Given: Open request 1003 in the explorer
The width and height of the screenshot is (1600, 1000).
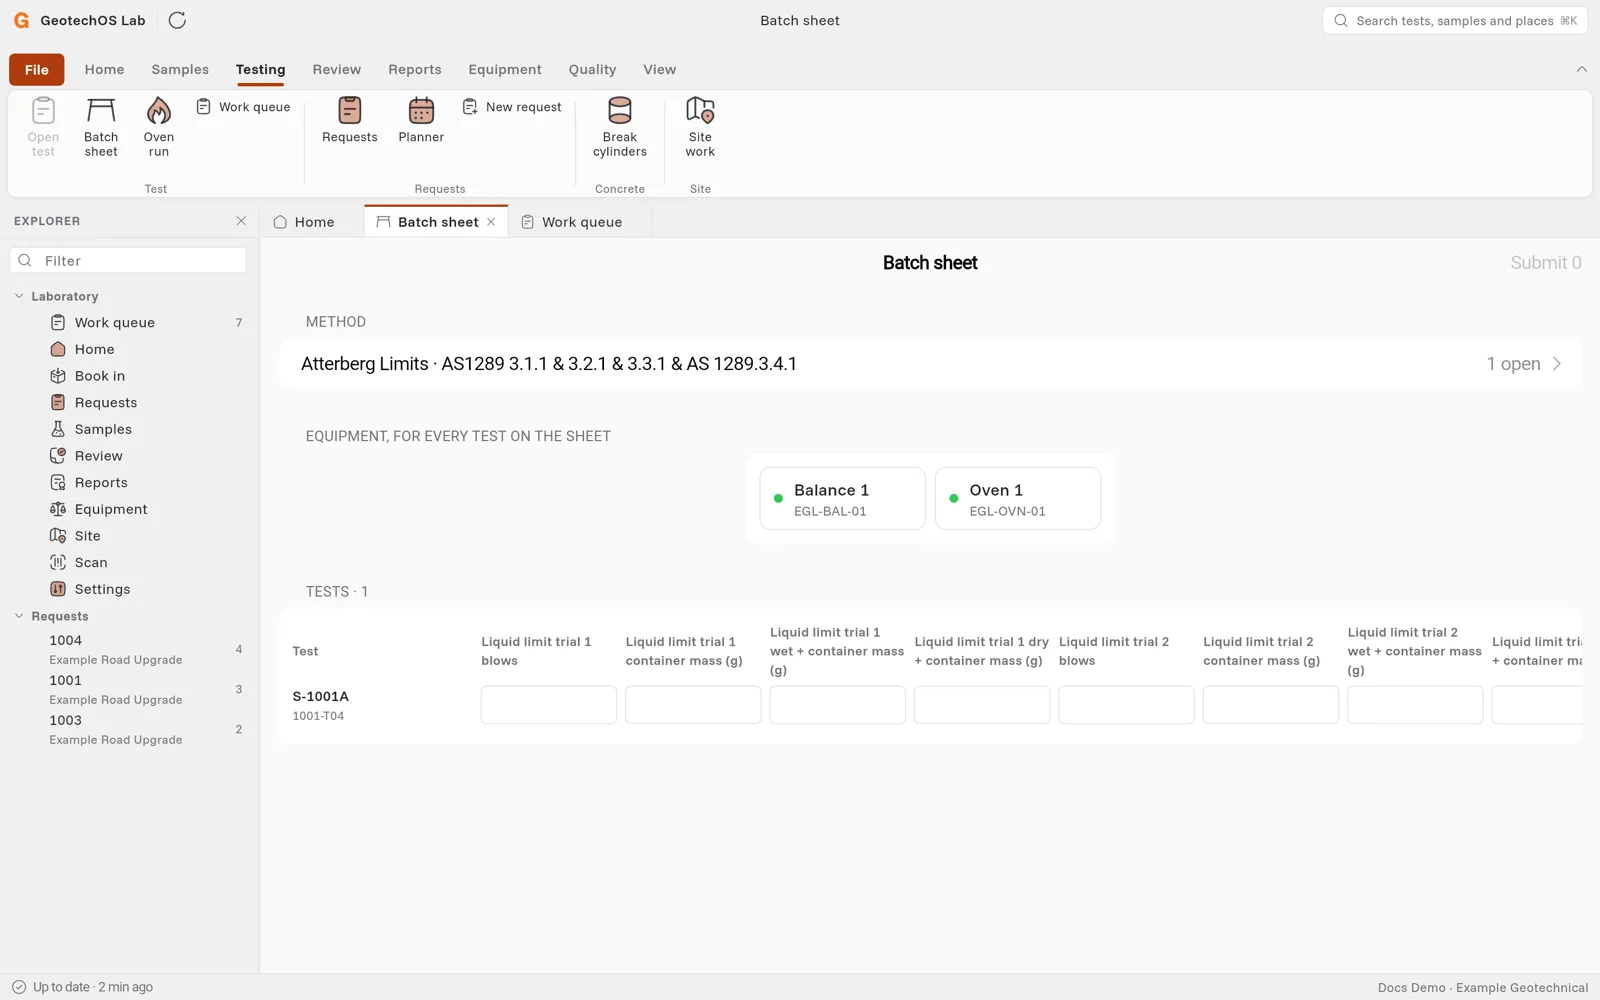Looking at the screenshot, I should [x=128, y=729].
